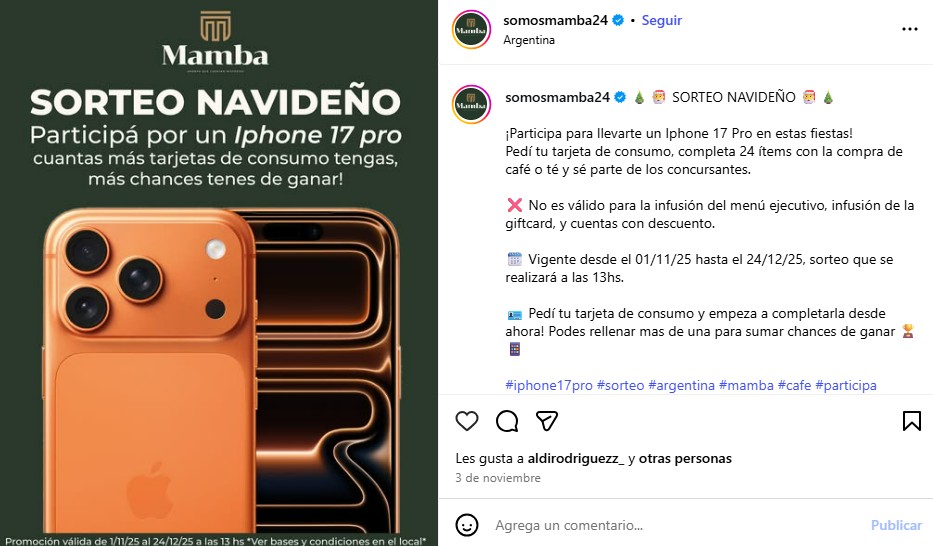933x546 pixels.
Task: Click the Seguir follow button
Action: click(x=662, y=20)
